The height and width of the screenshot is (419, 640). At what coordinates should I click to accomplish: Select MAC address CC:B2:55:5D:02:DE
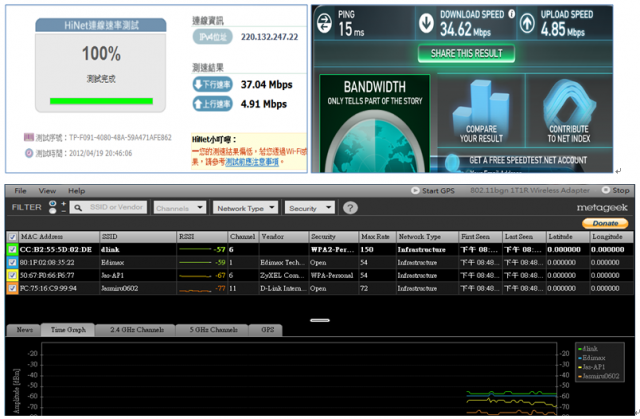56,250
